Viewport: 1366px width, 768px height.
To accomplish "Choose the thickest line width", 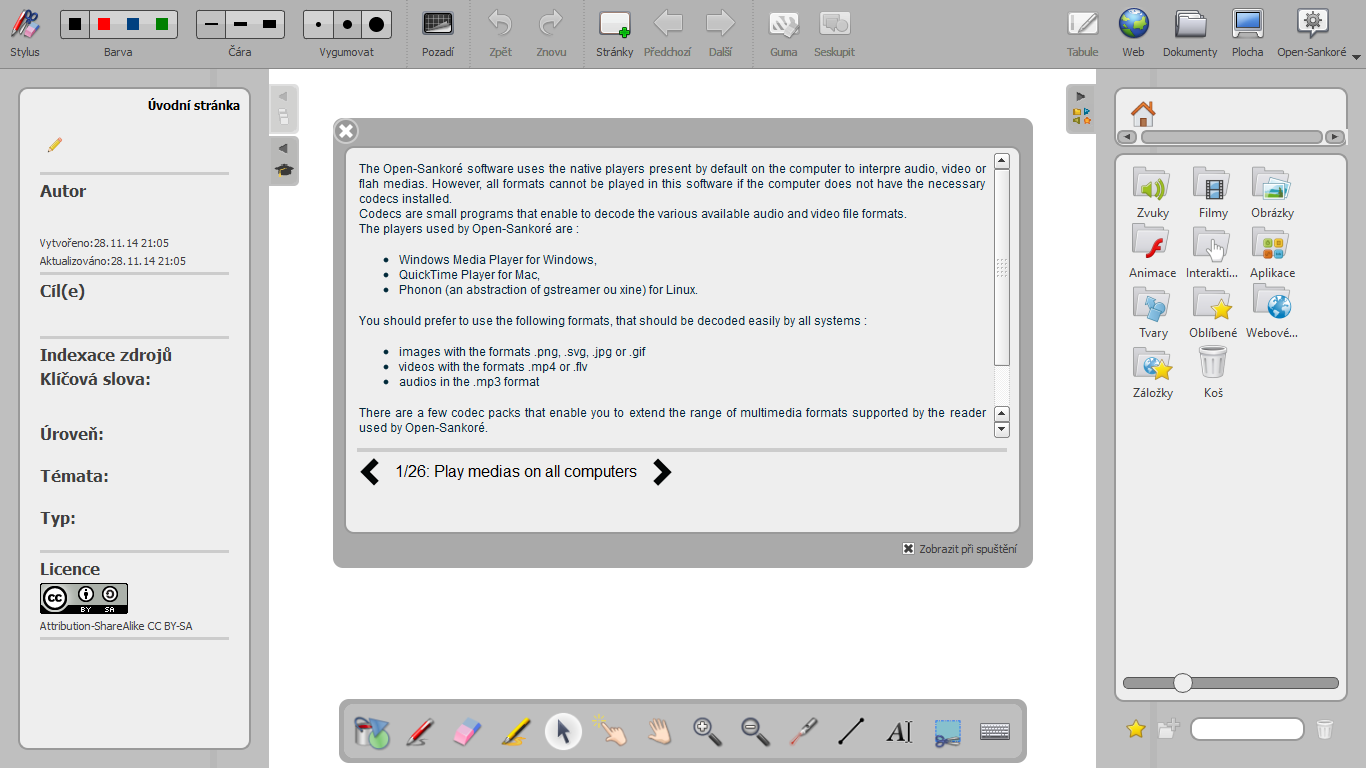I will coord(269,24).
